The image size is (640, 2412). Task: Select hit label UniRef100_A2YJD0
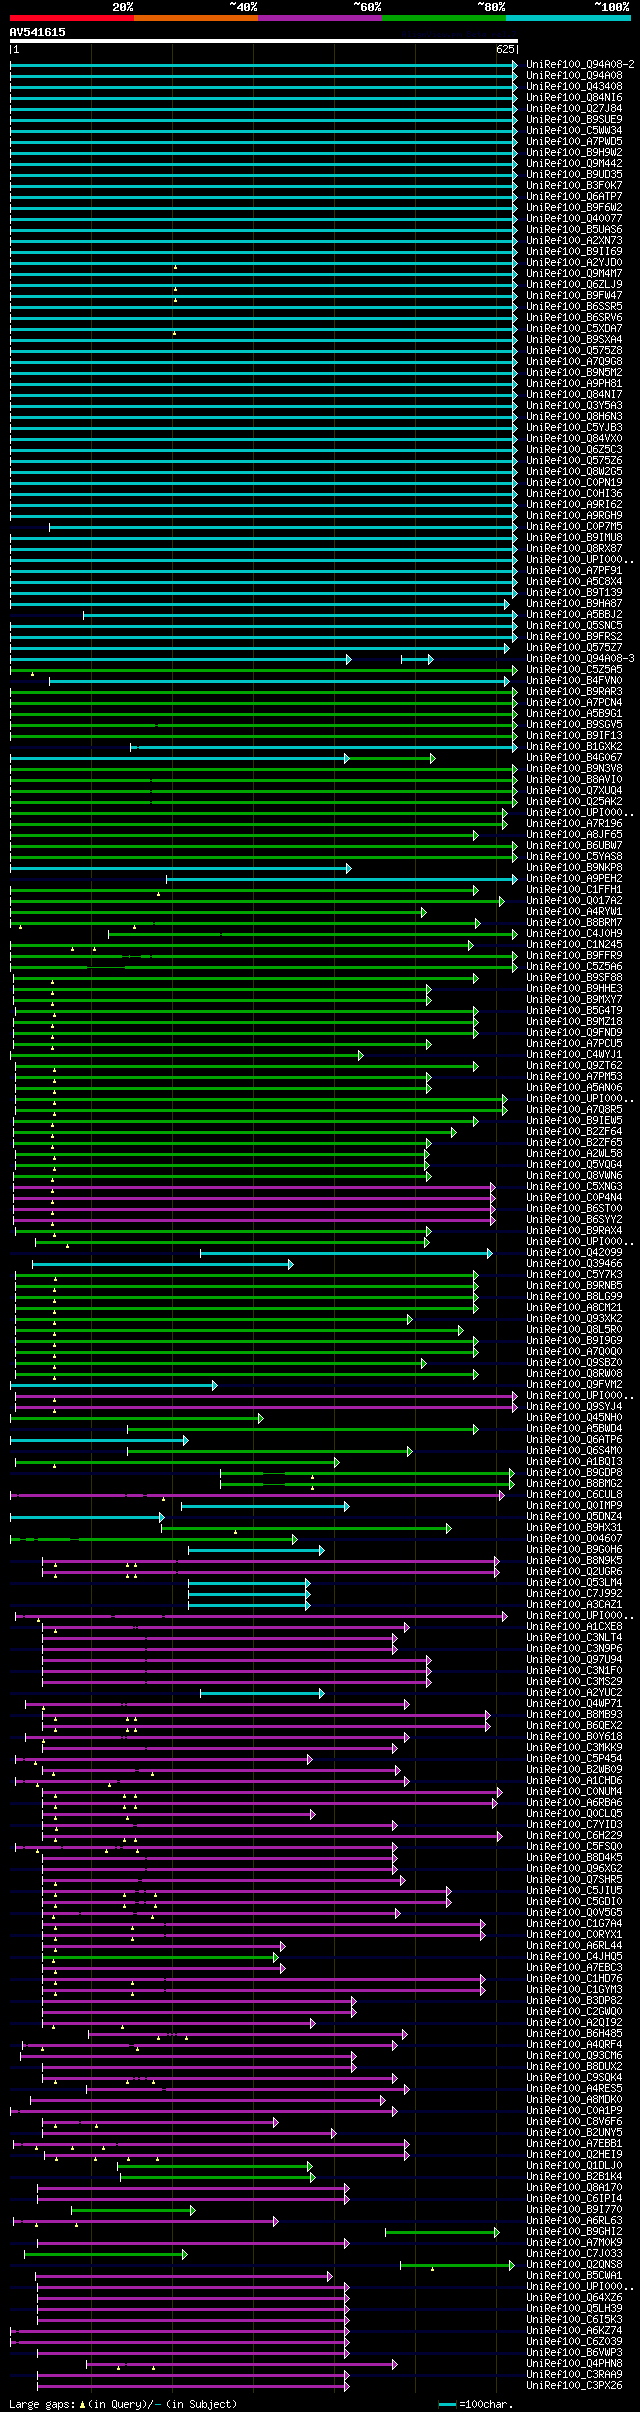[574, 262]
